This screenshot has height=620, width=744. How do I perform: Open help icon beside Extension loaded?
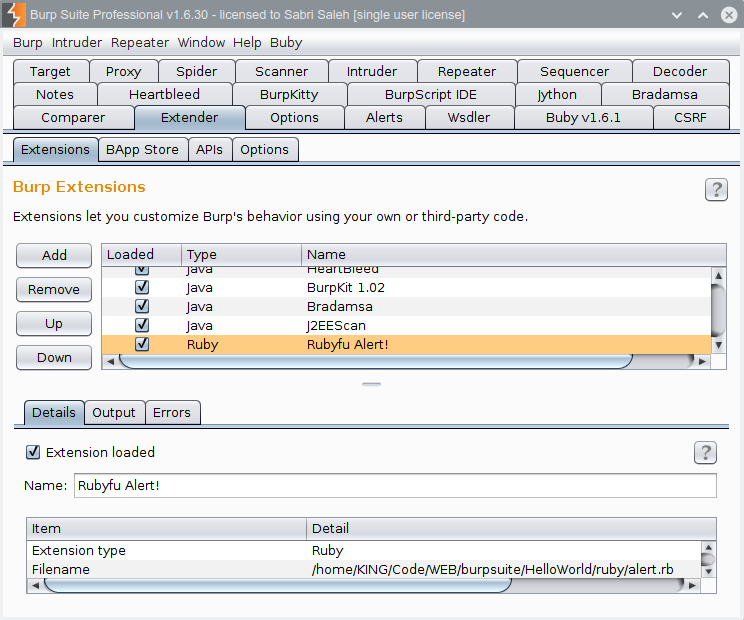point(705,453)
